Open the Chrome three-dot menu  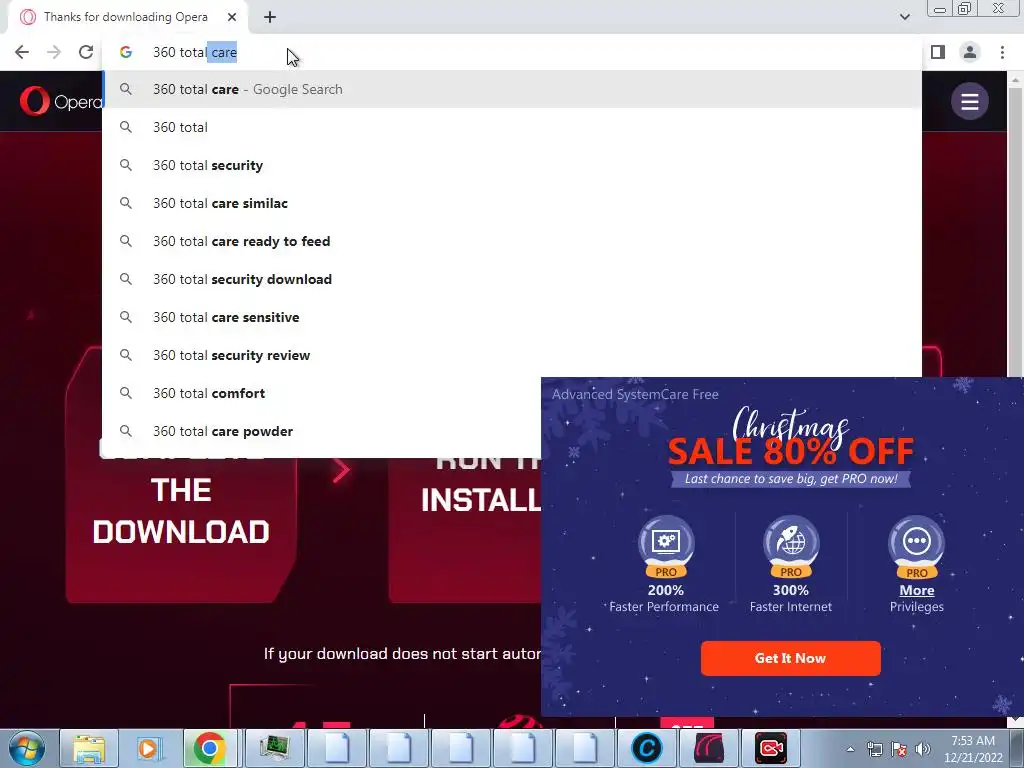1002,52
